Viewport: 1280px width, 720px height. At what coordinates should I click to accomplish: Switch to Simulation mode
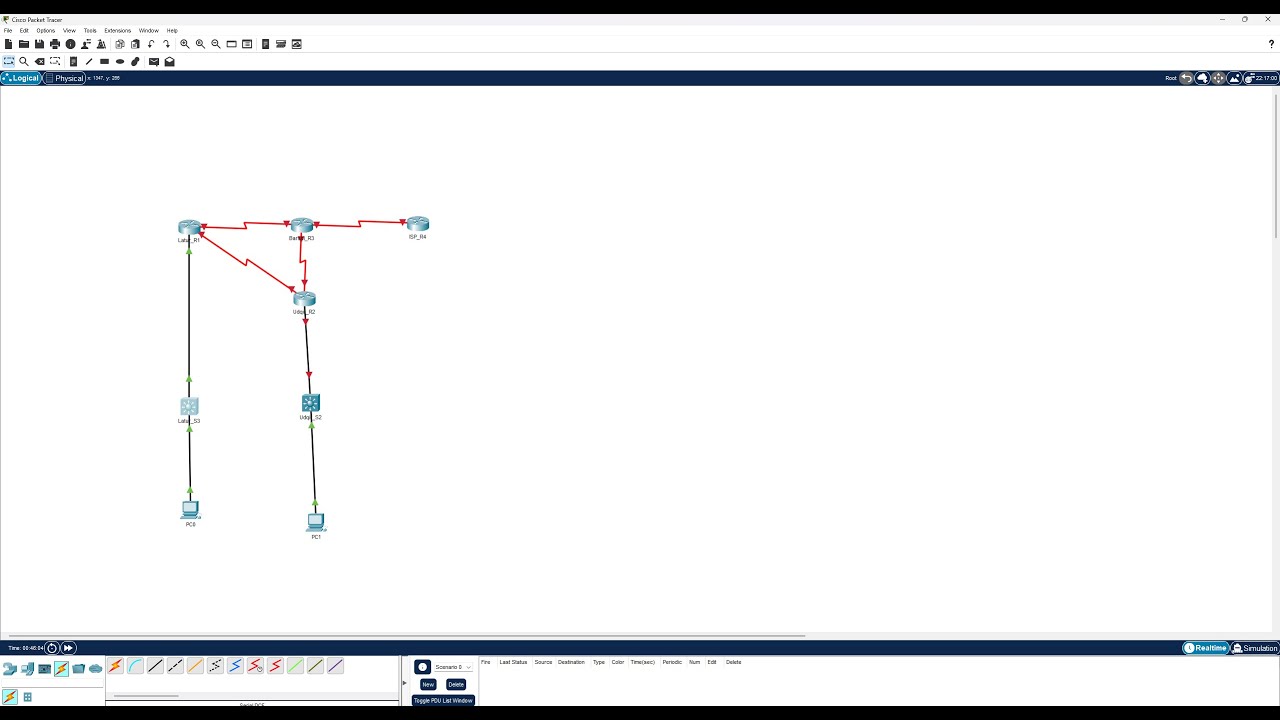point(1255,648)
